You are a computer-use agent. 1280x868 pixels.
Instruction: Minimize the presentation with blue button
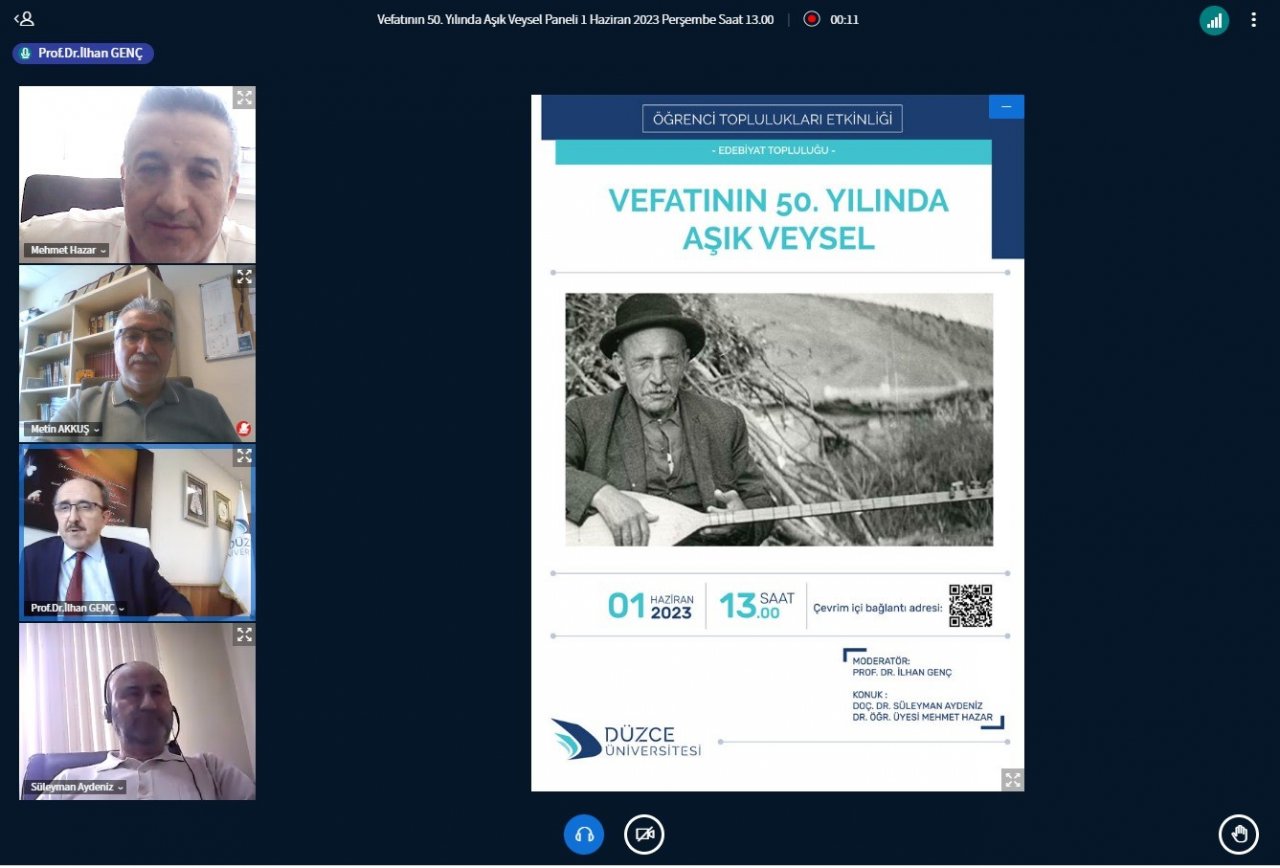pos(1006,107)
